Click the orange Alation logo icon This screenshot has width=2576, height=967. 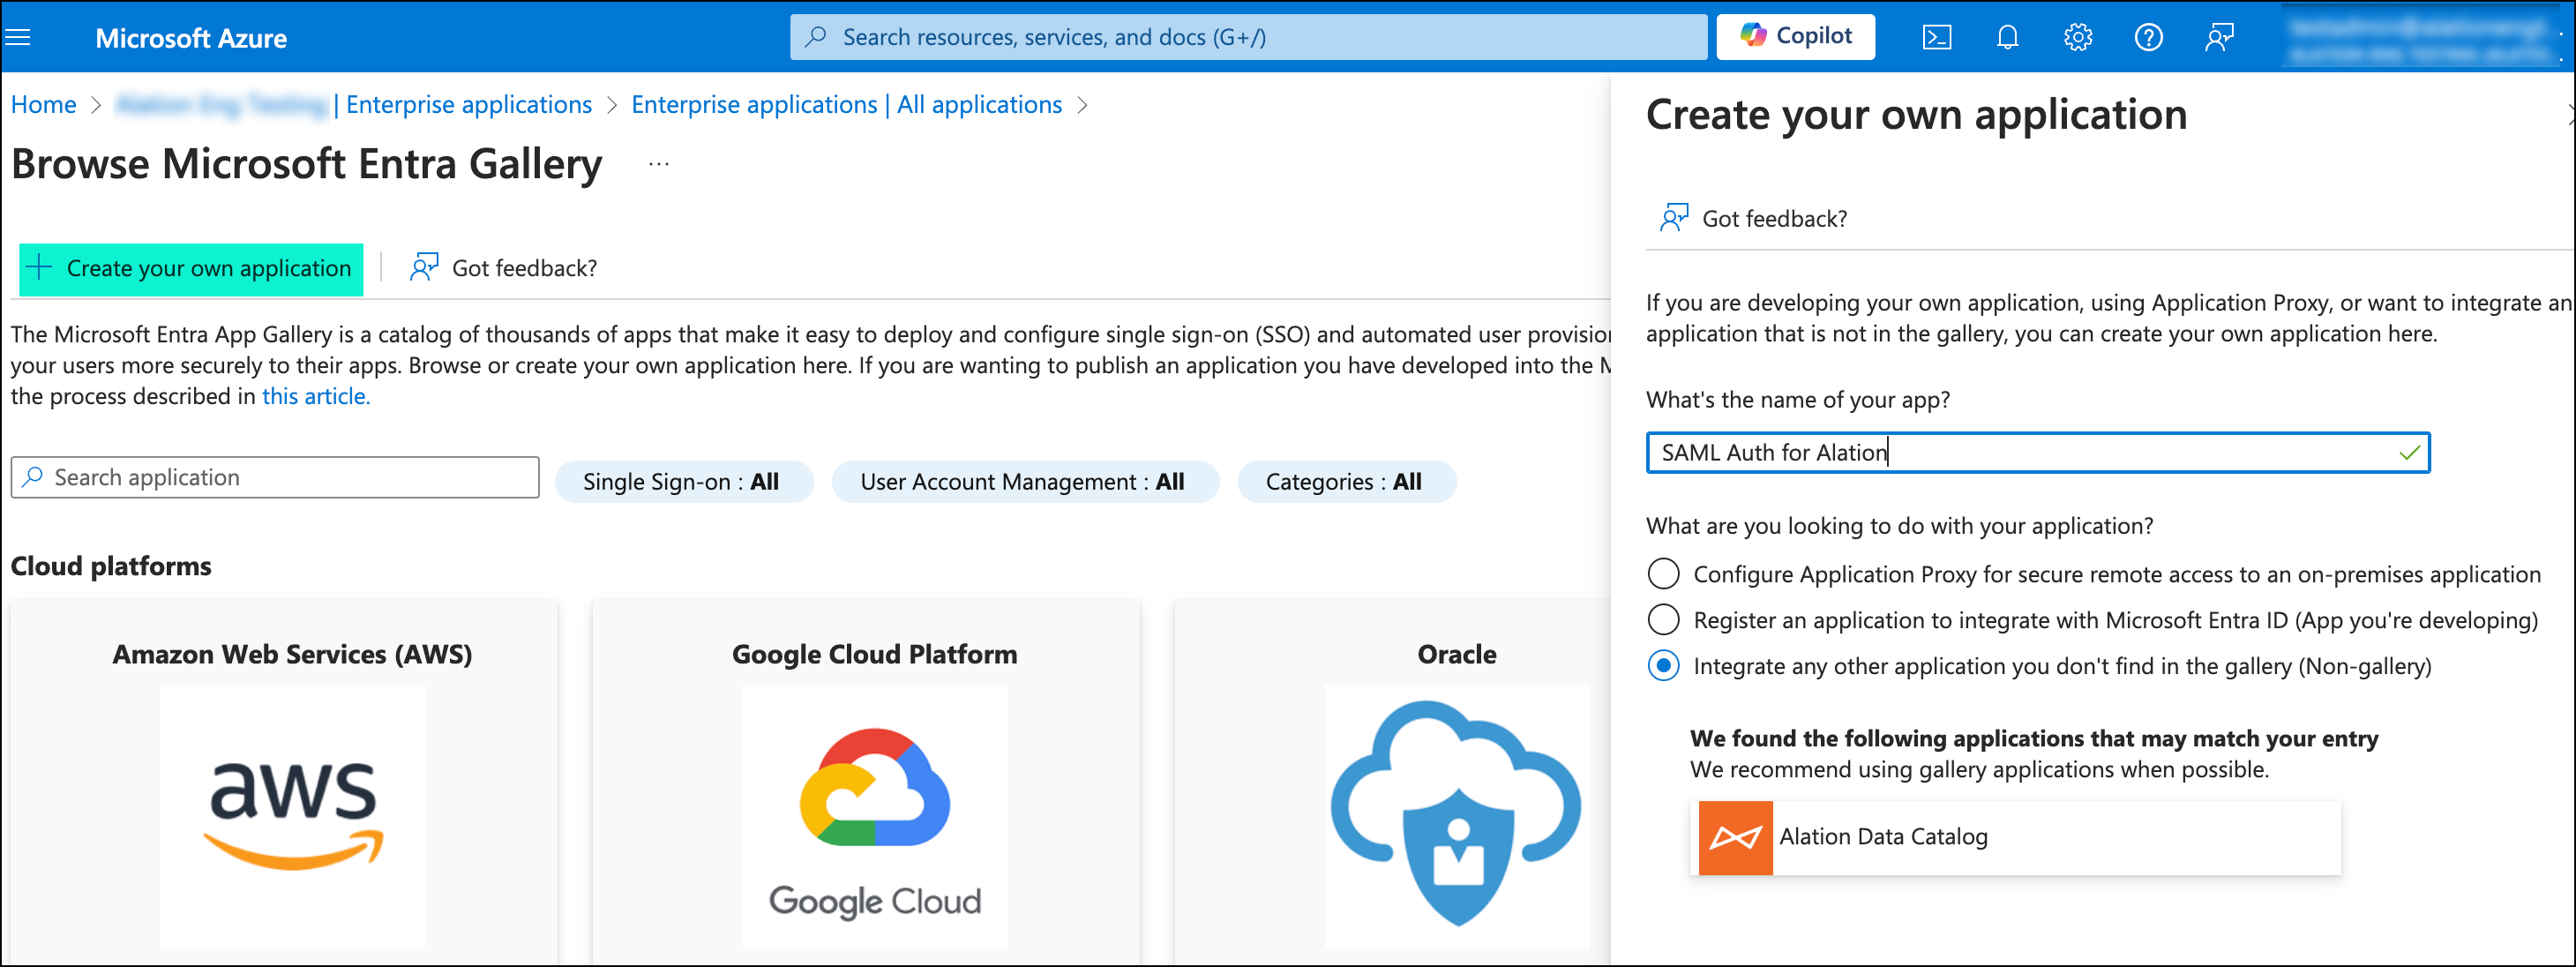point(1735,838)
